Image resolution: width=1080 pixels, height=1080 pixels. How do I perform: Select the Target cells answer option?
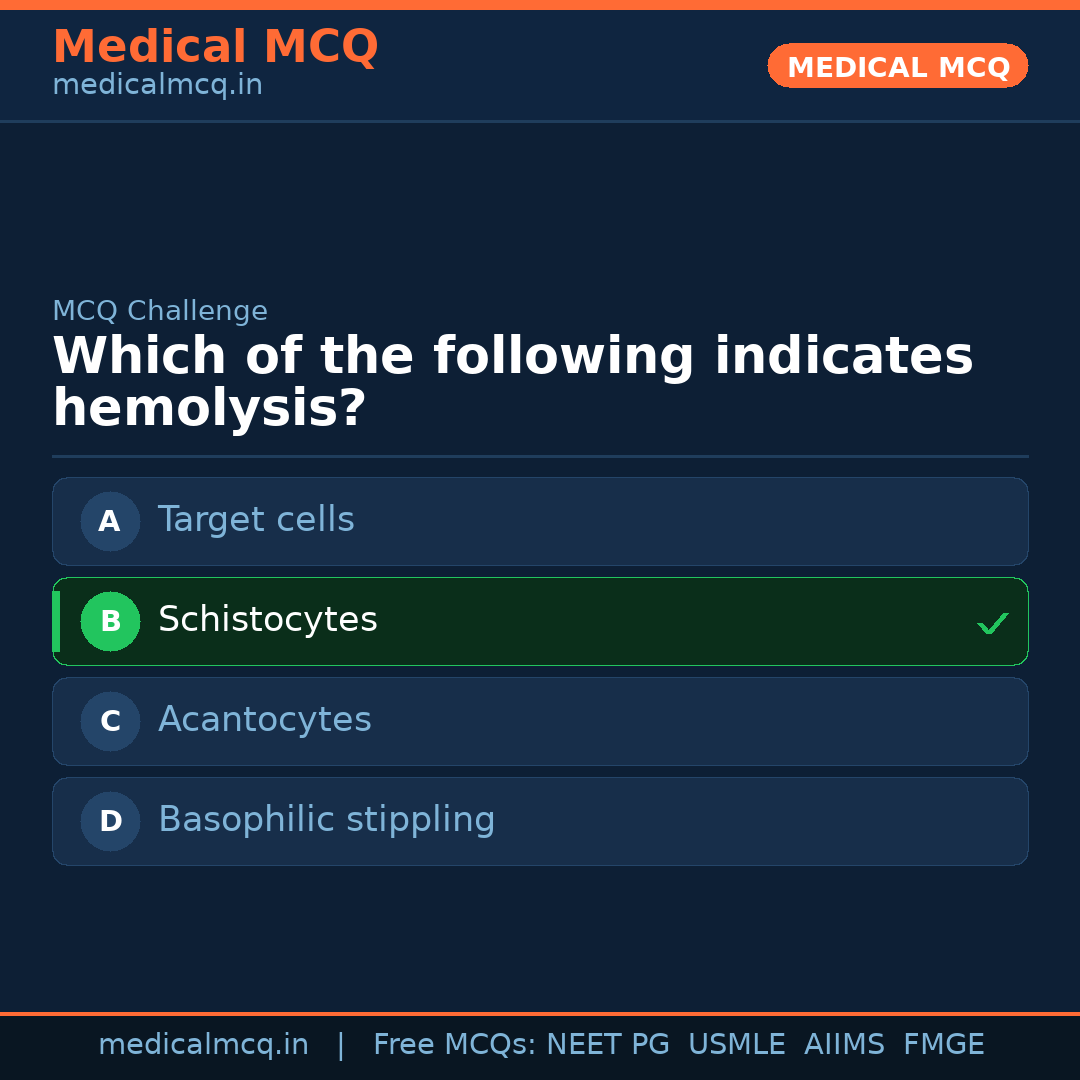click(540, 521)
